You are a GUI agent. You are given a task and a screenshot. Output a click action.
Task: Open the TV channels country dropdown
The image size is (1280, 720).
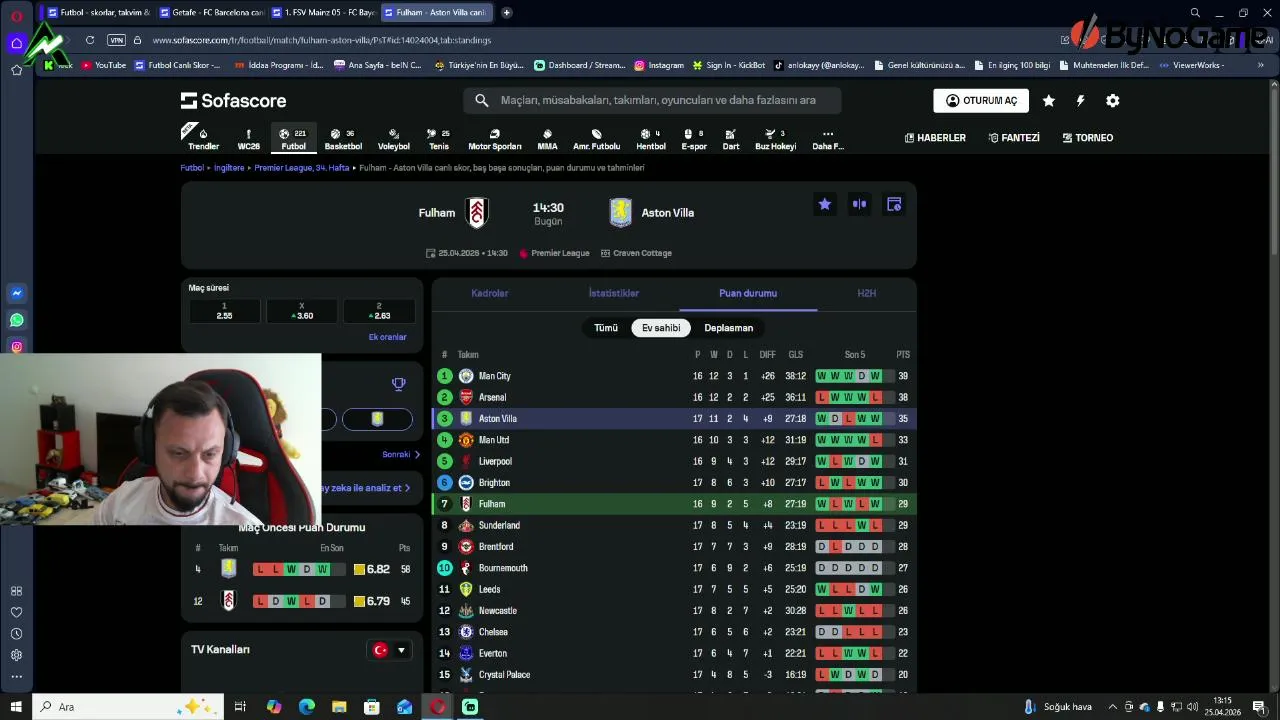coord(390,650)
